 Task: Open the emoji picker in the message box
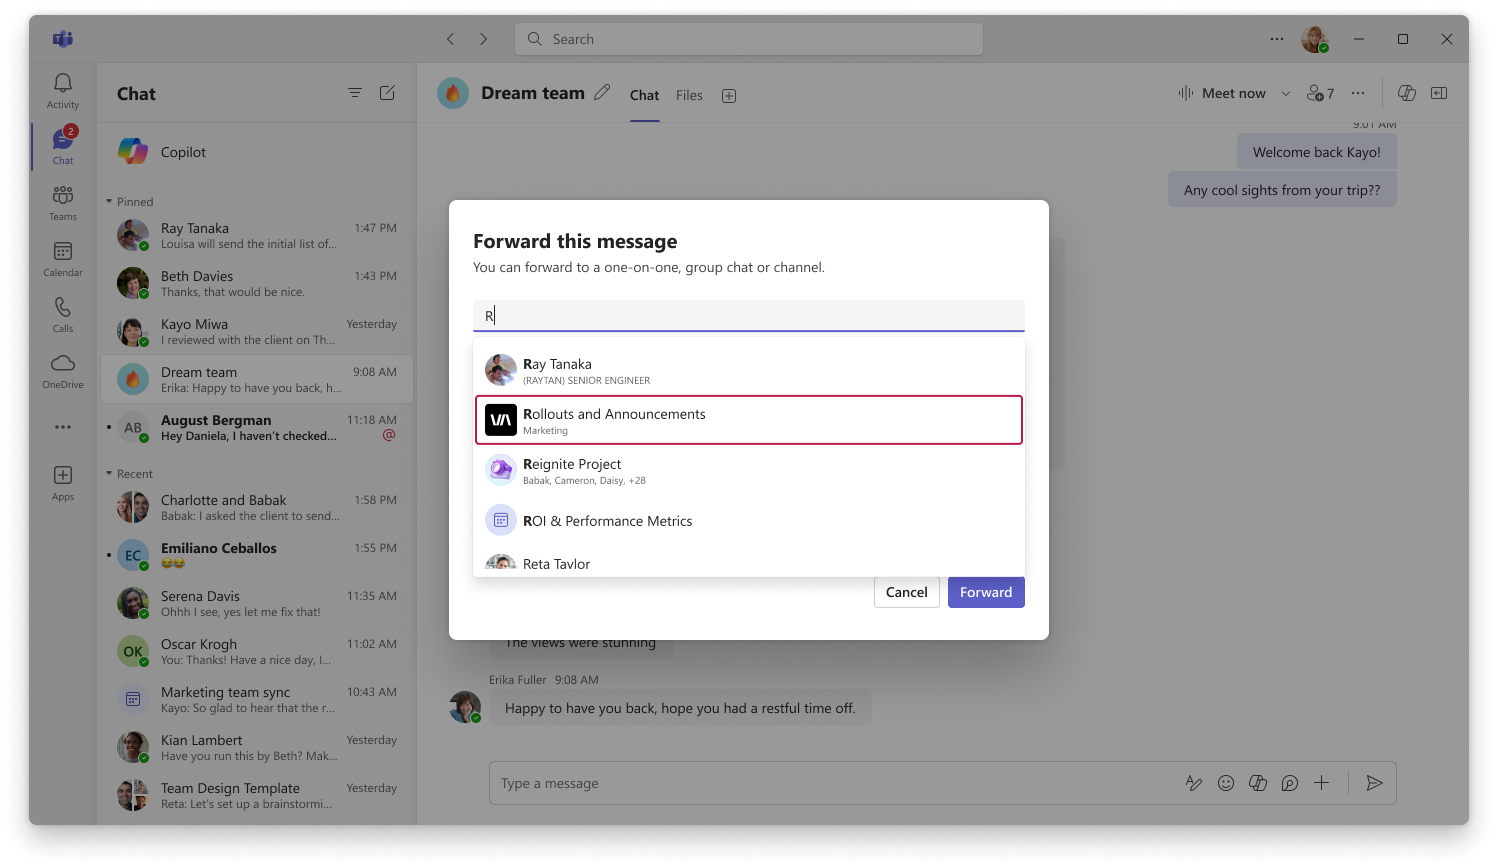pos(1226,783)
